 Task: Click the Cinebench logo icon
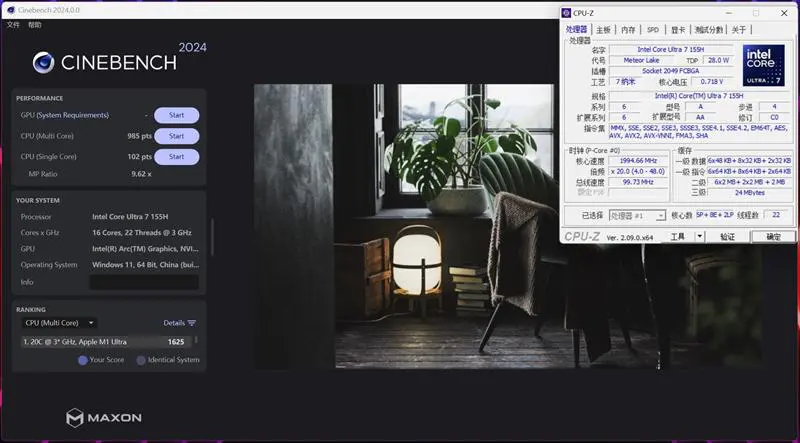43,62
